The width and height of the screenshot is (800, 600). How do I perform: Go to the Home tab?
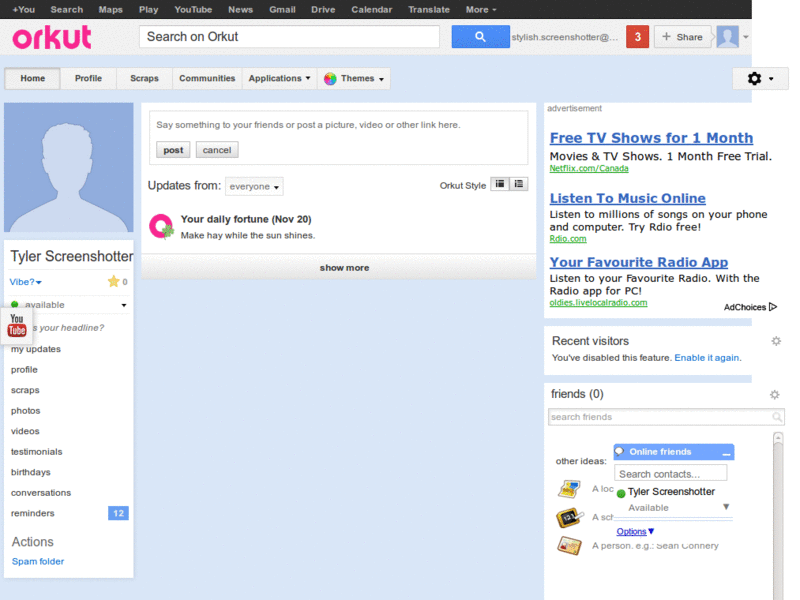tap(33, 79)
